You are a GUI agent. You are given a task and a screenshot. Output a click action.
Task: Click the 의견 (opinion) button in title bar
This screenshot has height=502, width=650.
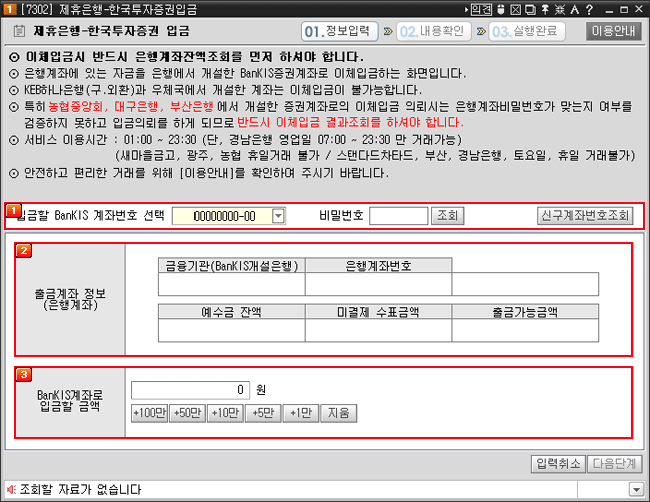481,9
